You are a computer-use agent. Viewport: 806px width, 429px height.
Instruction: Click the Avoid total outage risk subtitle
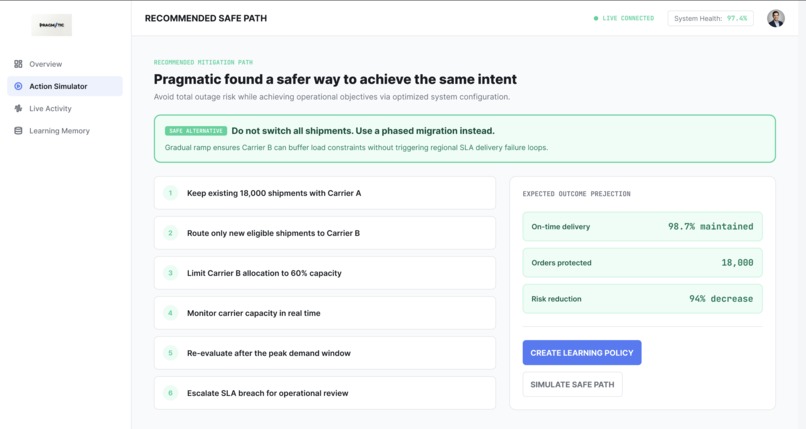pyautogui.click(x=332, y=97)
